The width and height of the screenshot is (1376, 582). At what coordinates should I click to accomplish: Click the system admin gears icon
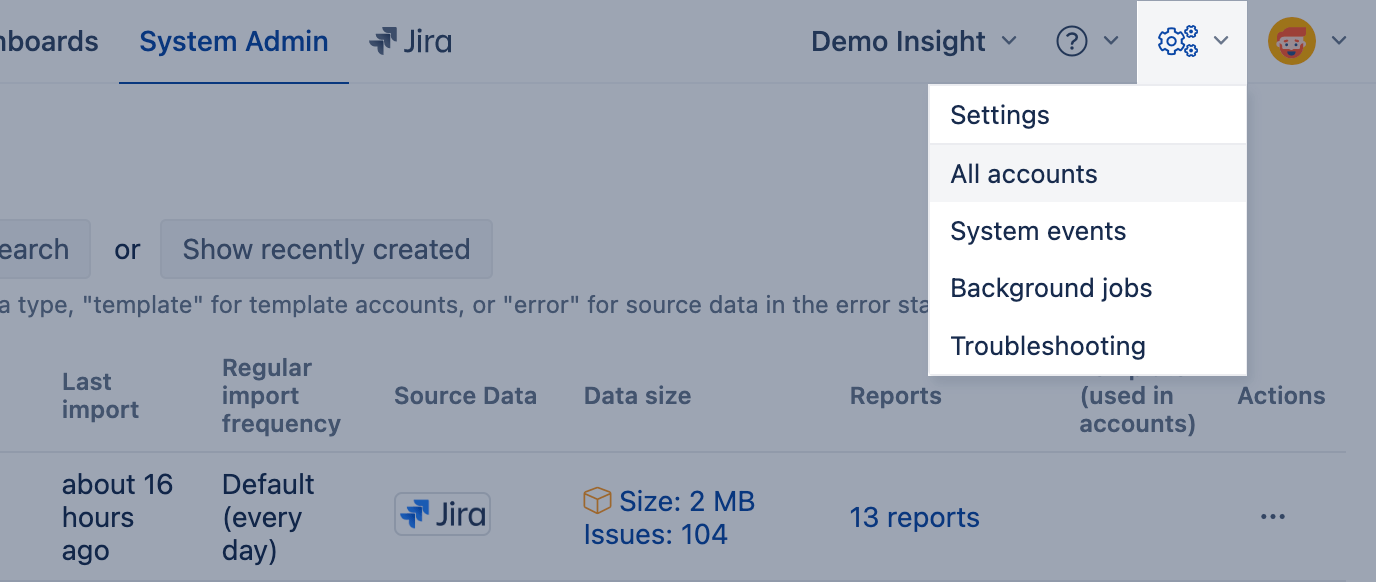pos(1177,42)
